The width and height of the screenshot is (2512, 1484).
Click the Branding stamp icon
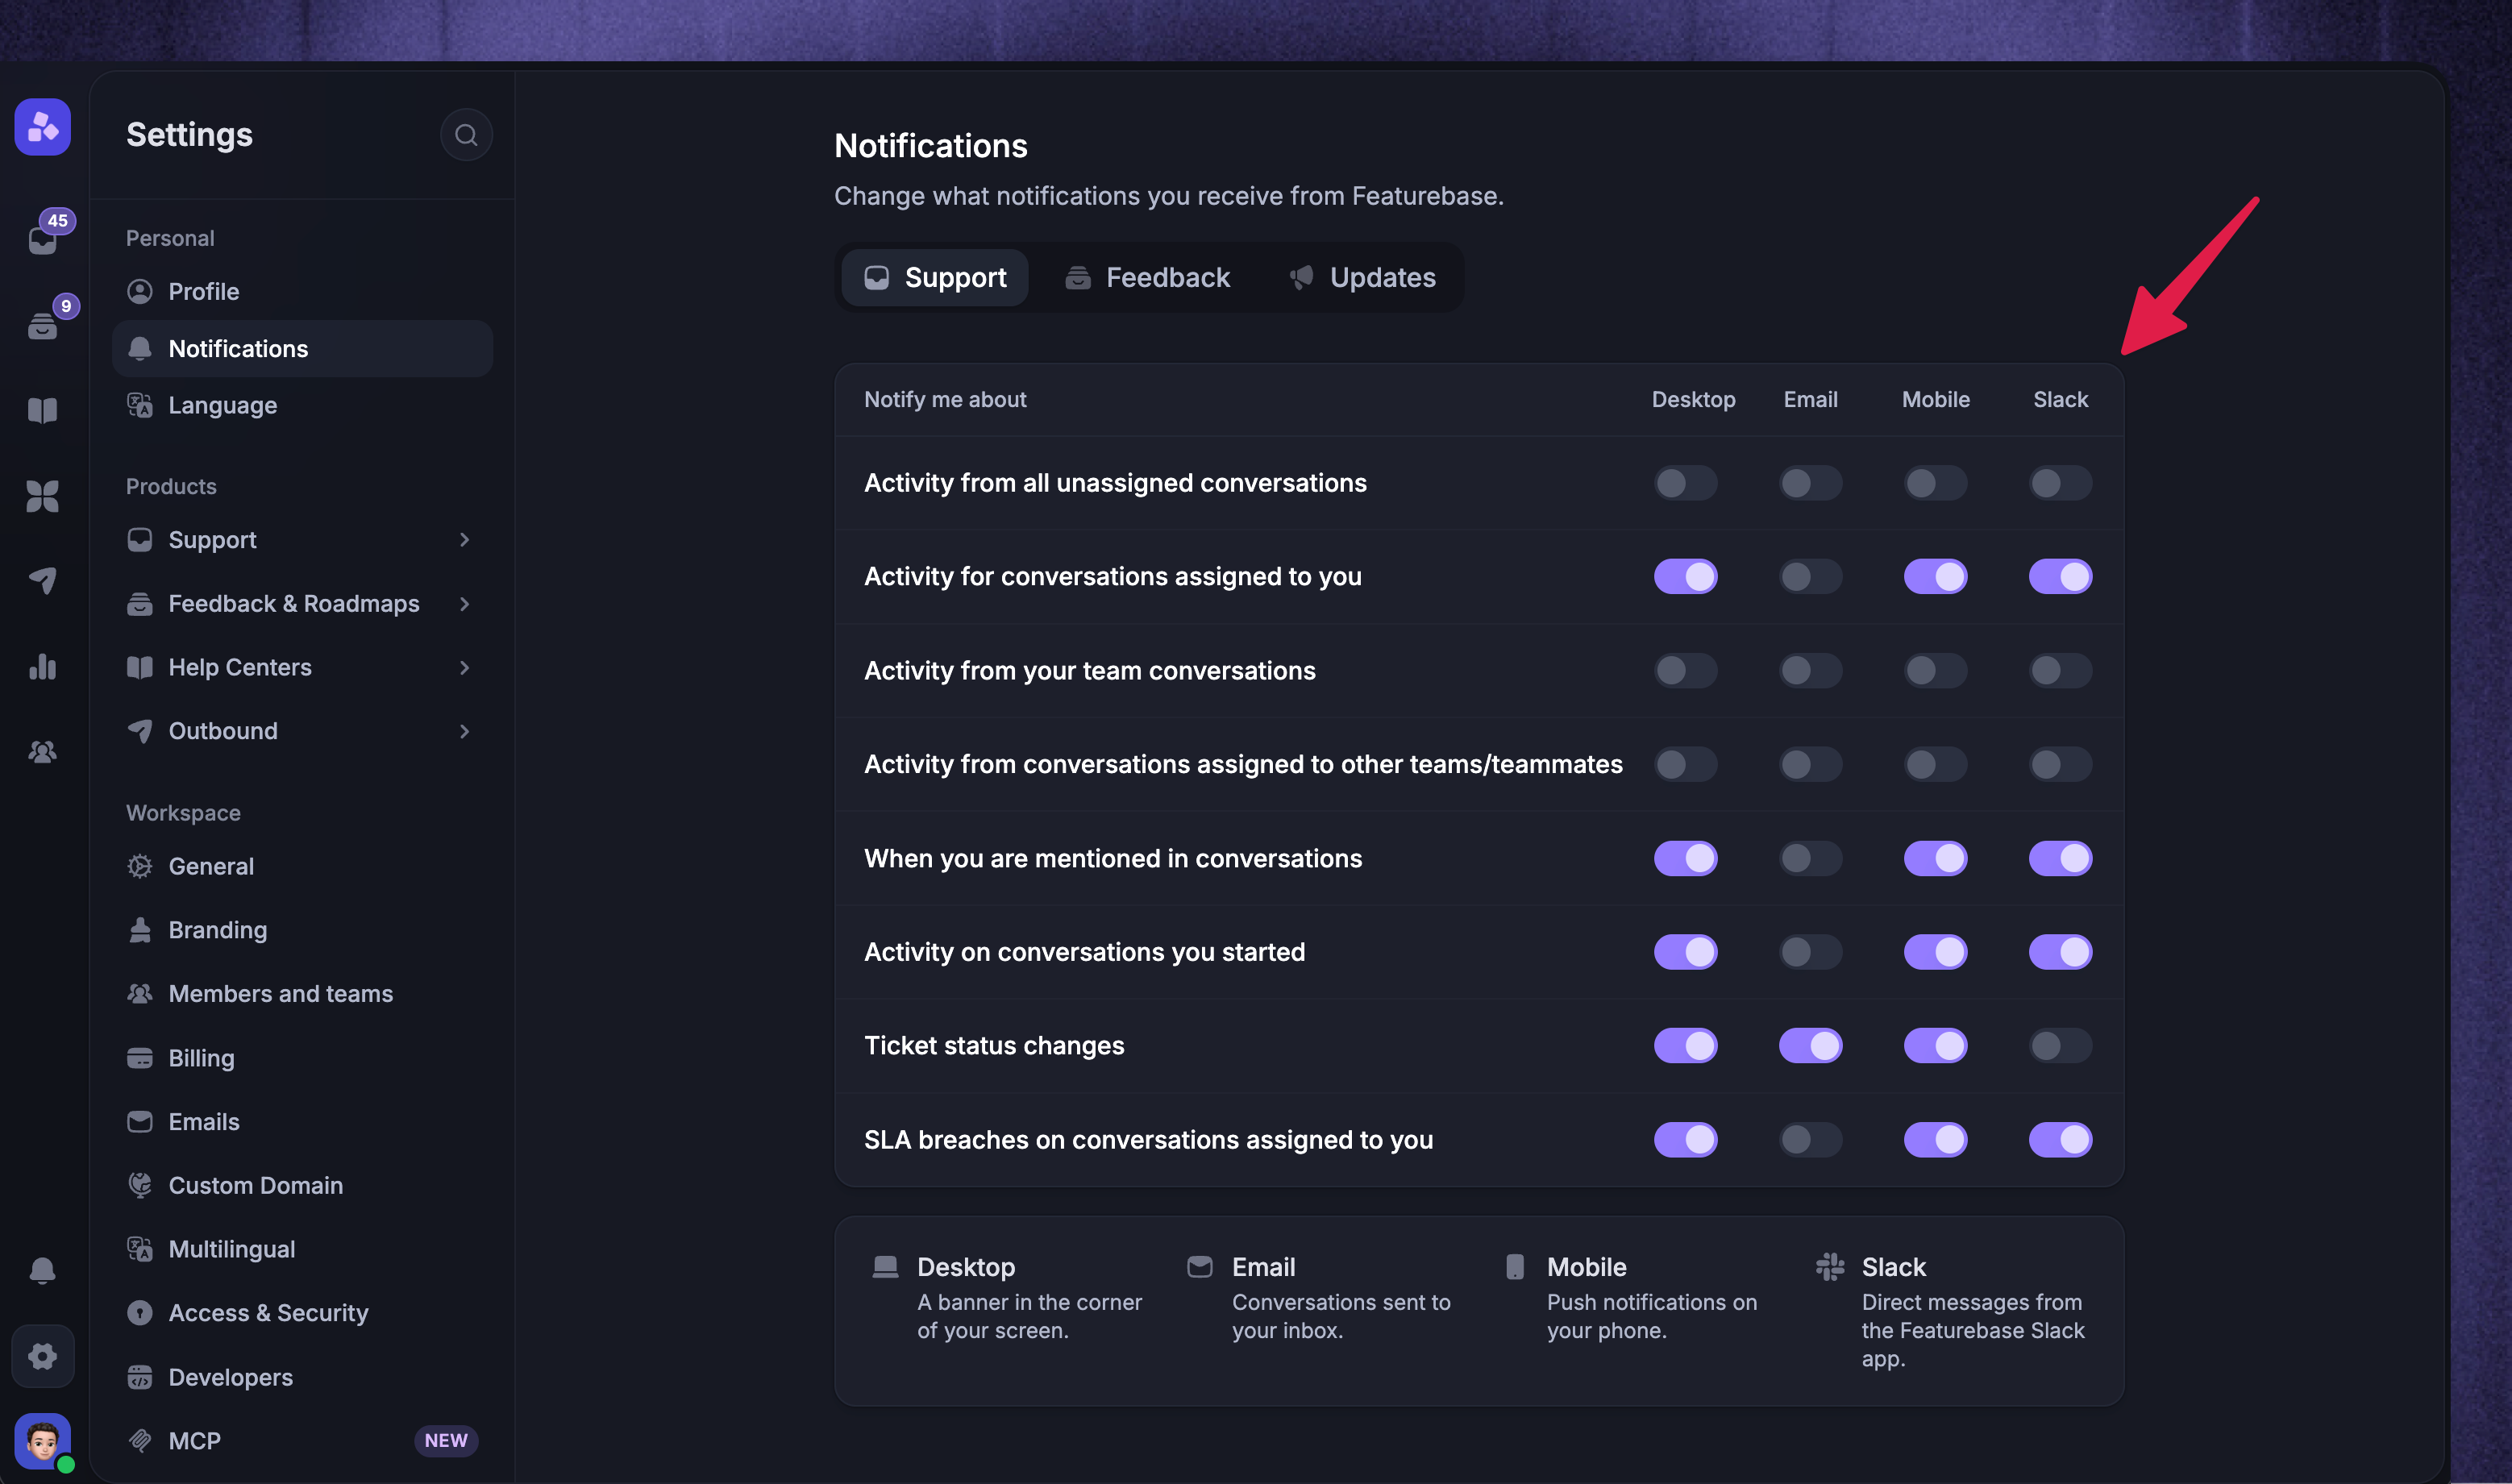140,930
